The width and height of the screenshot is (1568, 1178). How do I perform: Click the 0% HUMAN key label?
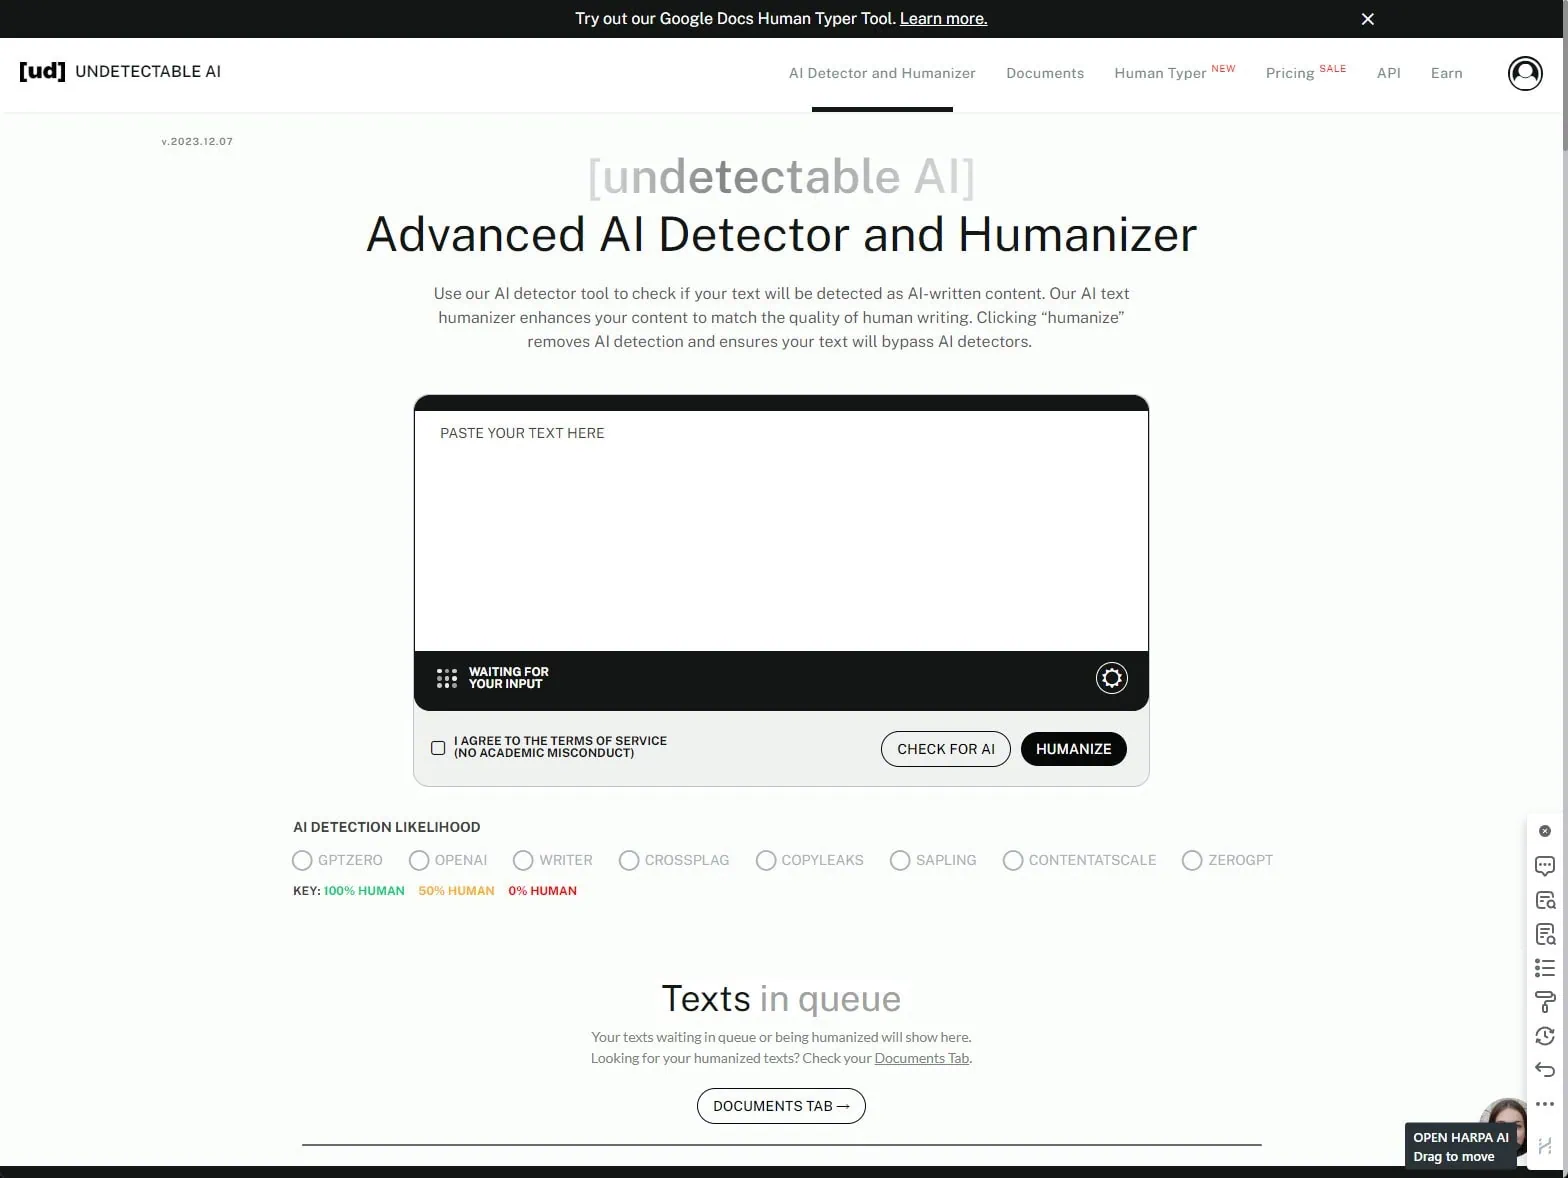coord(542,891)
